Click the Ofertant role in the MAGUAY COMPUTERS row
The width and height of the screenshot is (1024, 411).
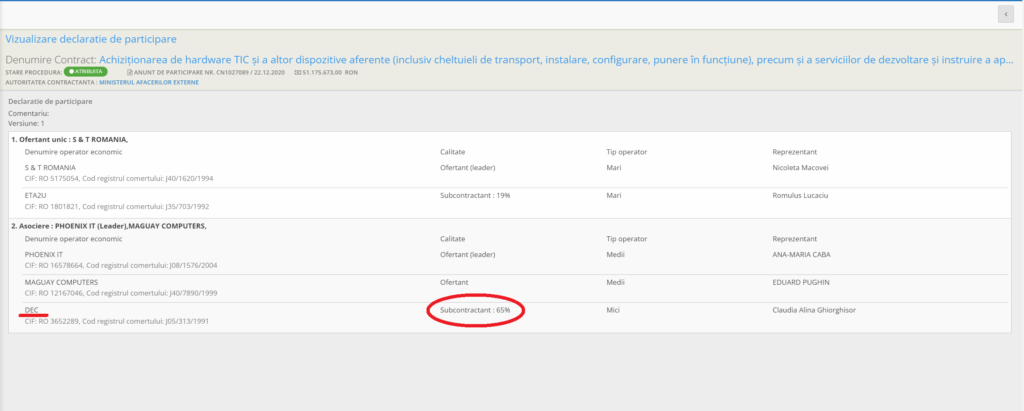click(x=454, y=282)
